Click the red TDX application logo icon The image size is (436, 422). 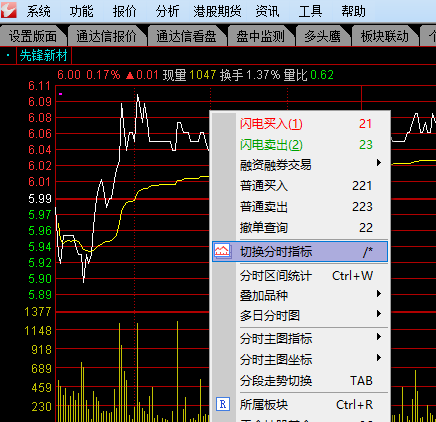[x=9, y=10]
